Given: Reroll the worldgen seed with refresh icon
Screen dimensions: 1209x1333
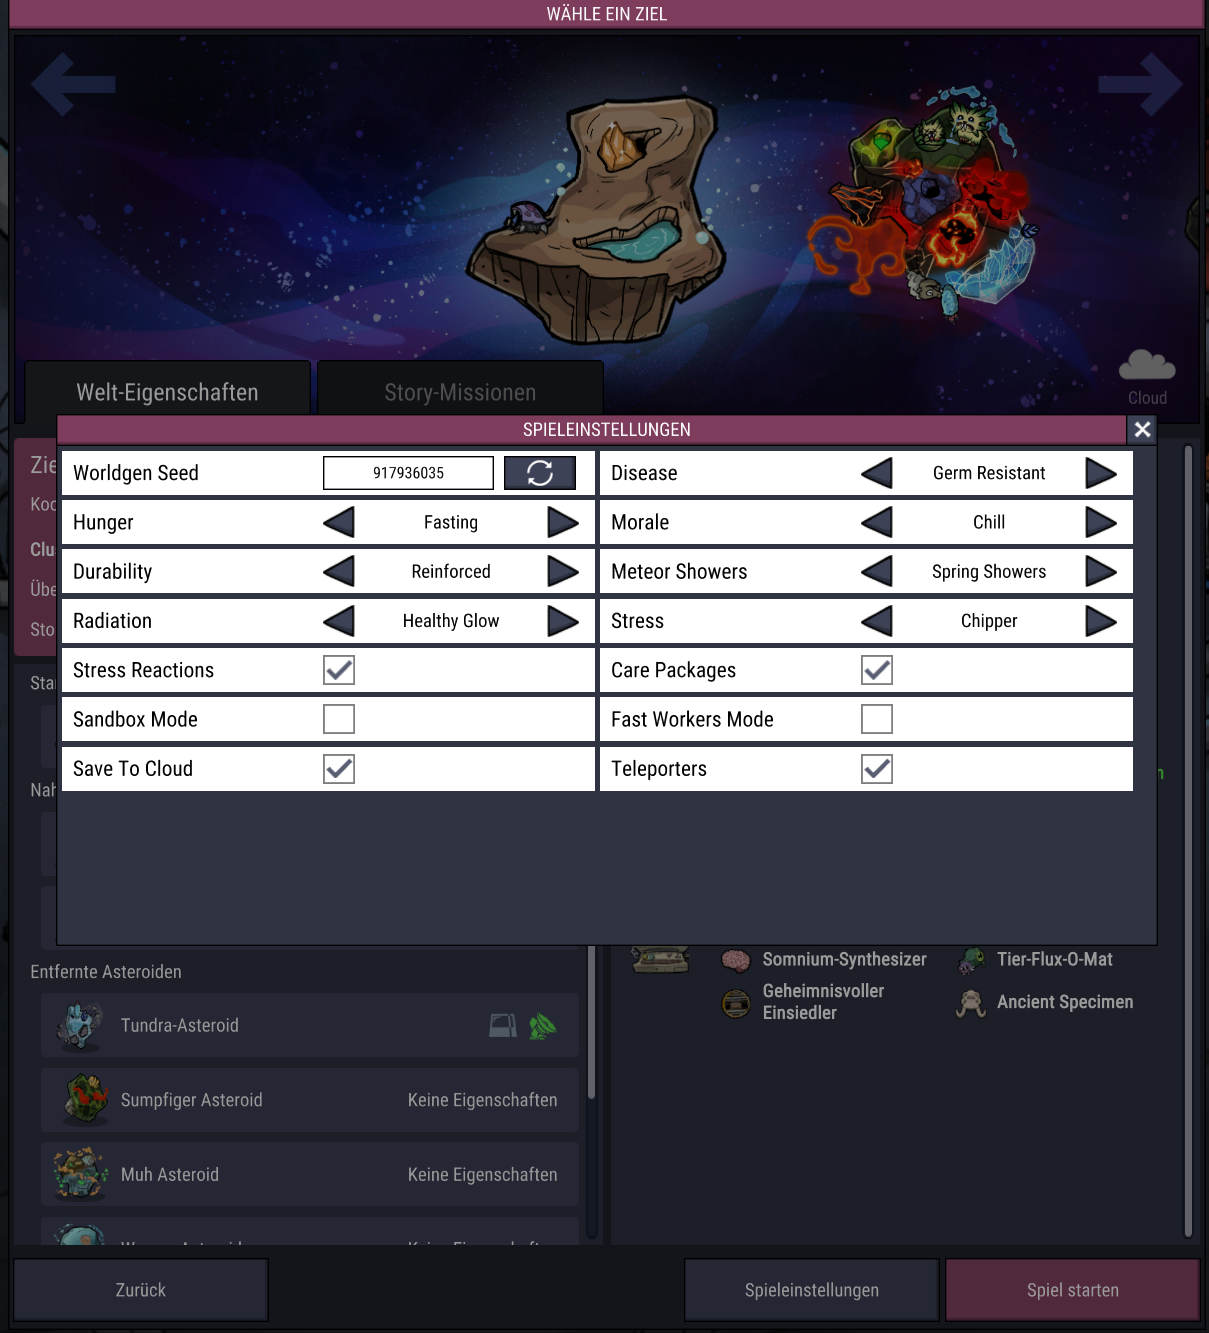Looking at the screenshot, I should pyautogui.click(x=540, y=473).
